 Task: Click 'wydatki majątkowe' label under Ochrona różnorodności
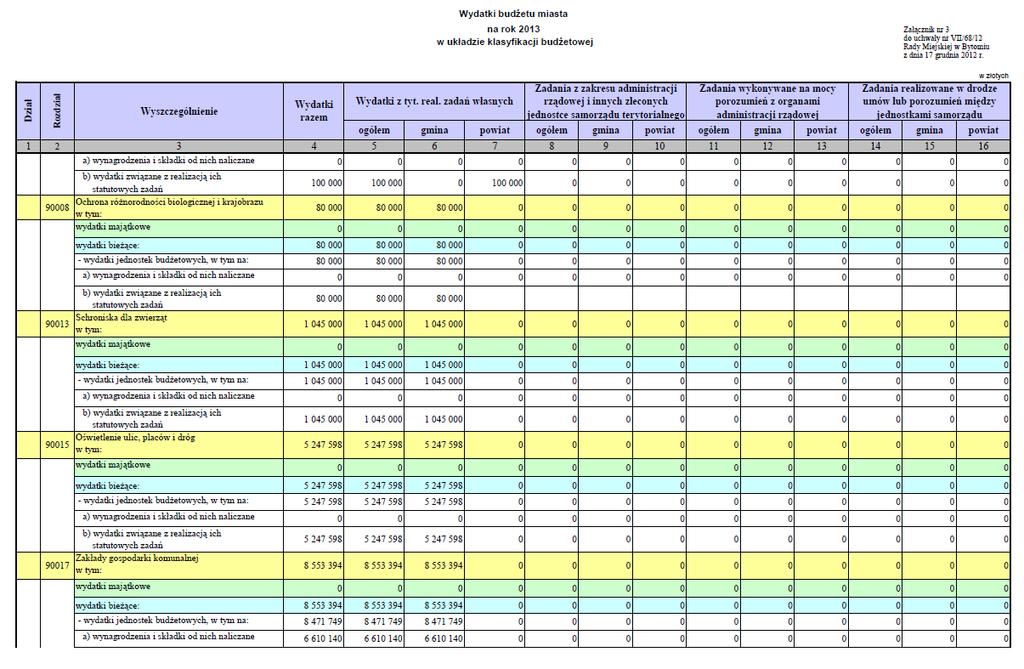click(113, 227)
